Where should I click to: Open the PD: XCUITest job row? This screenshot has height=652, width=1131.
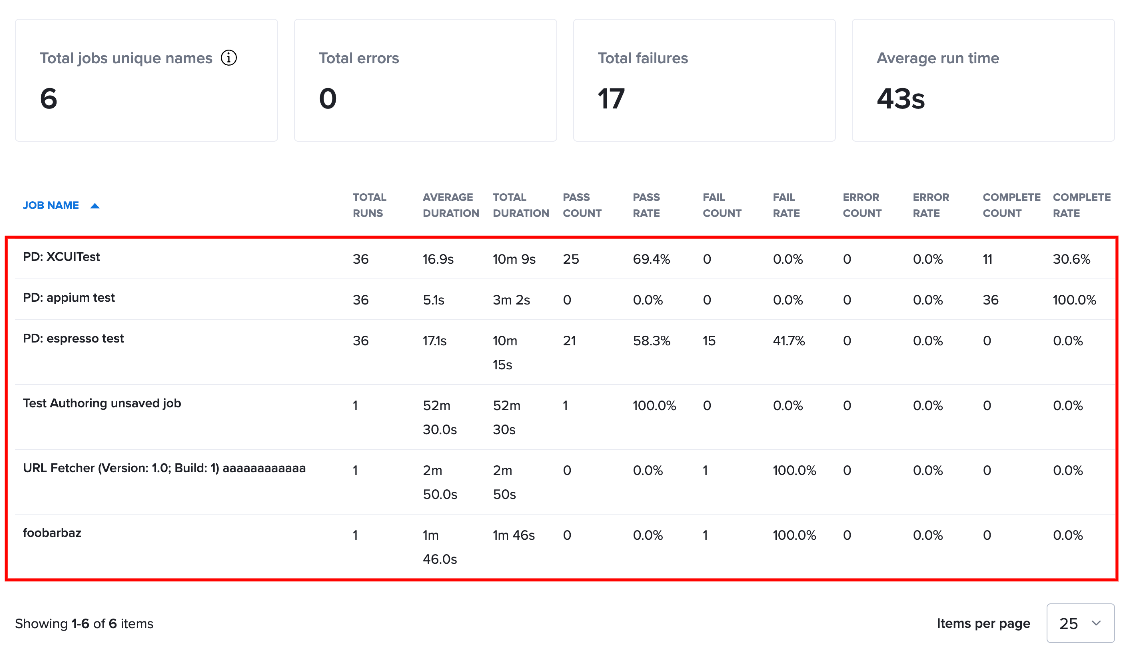click(561, 258)
